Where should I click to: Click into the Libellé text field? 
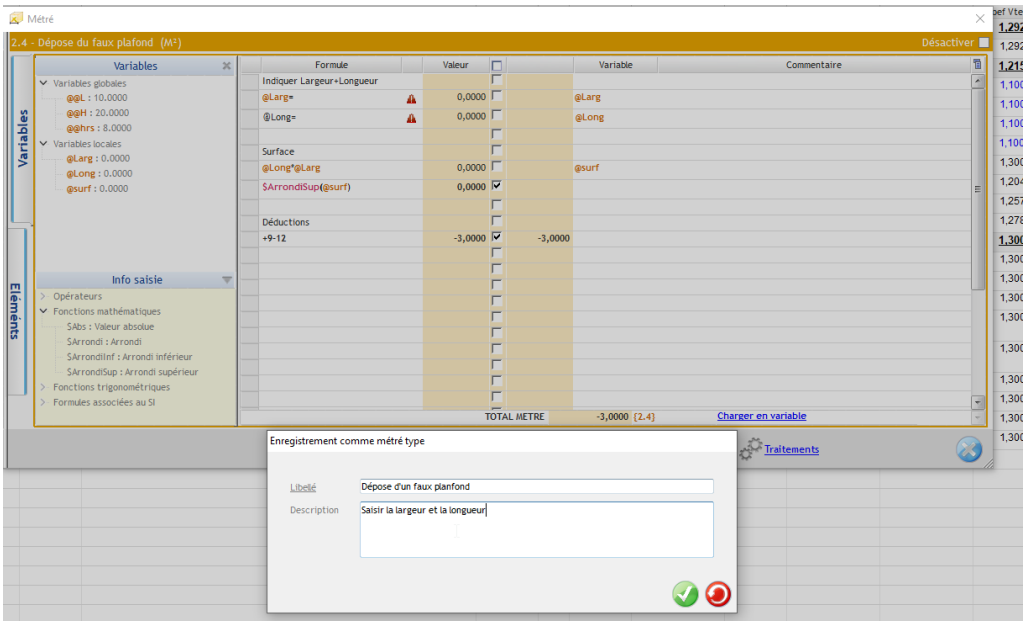point(536,487)
